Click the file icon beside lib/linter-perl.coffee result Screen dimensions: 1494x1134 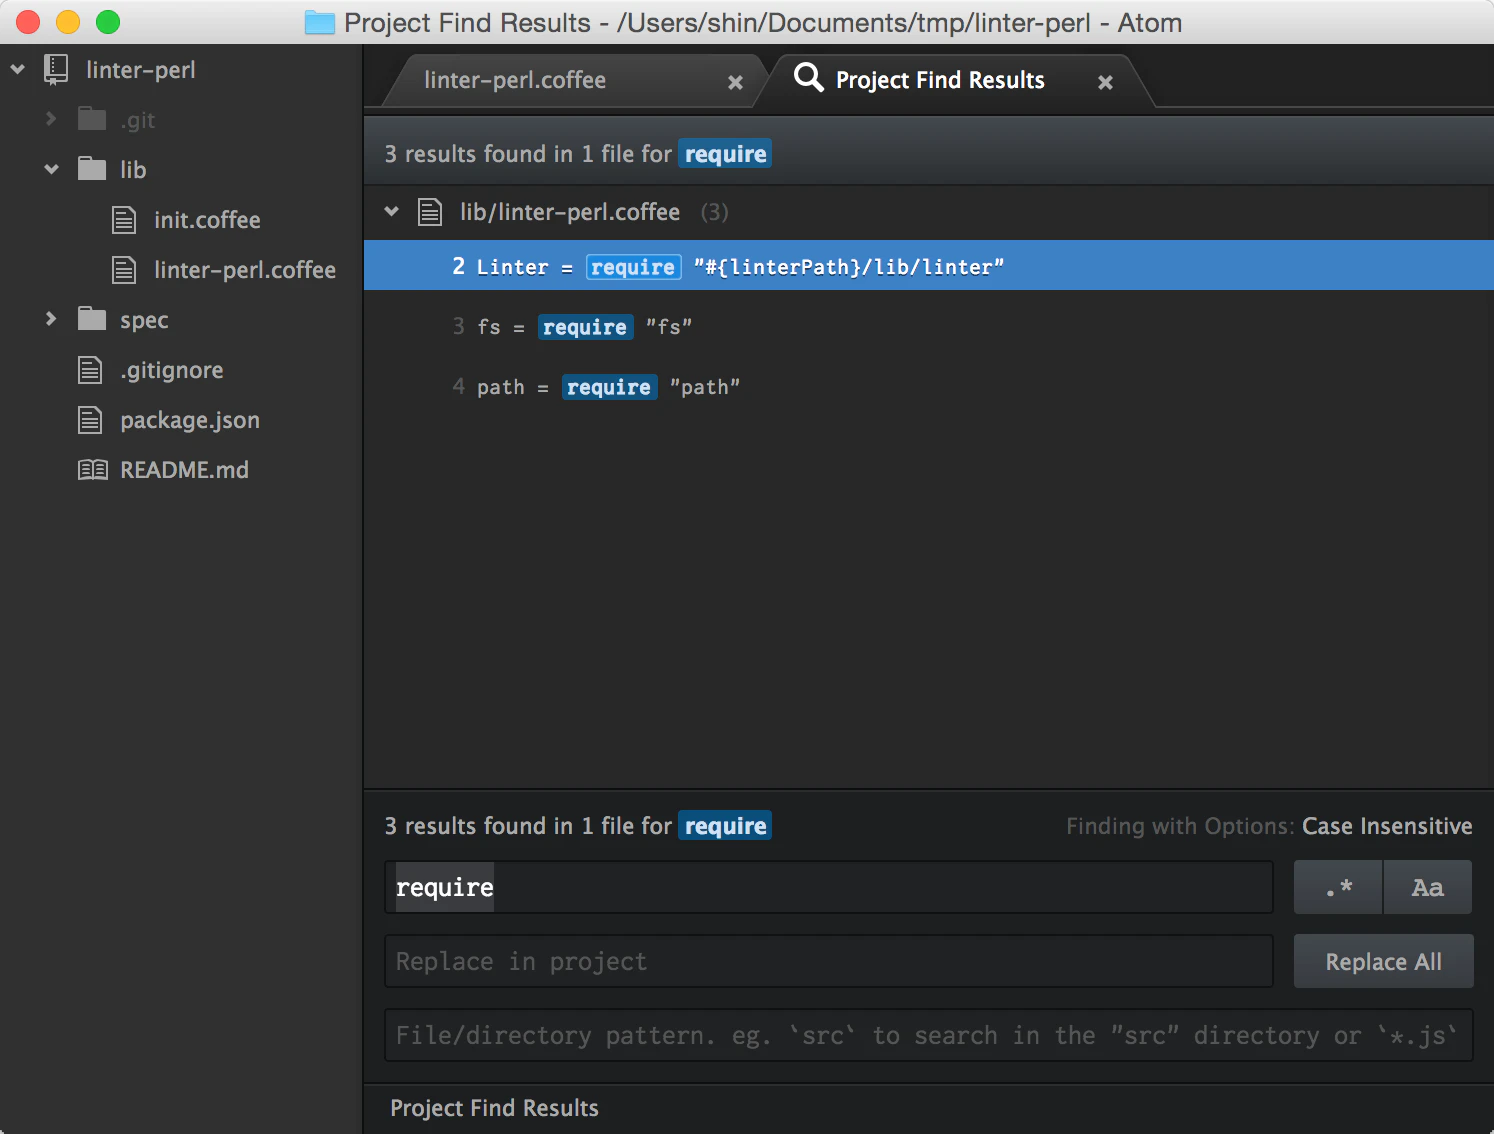430,212
